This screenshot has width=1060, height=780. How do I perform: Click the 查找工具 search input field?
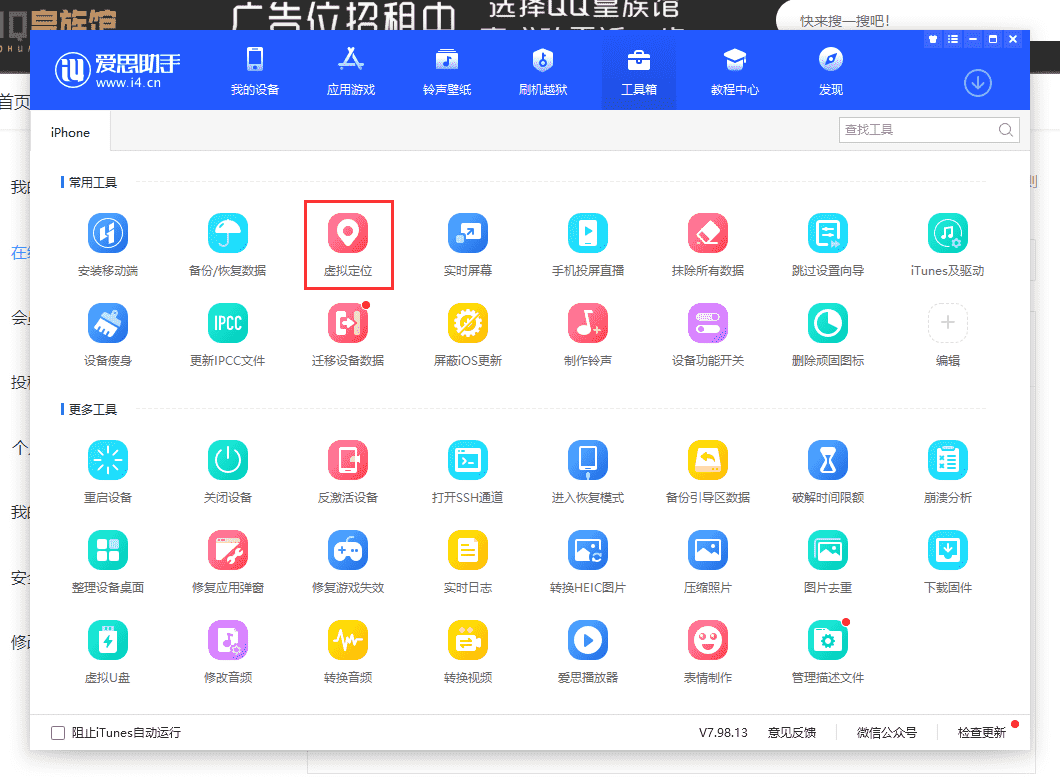pos(917,130)
